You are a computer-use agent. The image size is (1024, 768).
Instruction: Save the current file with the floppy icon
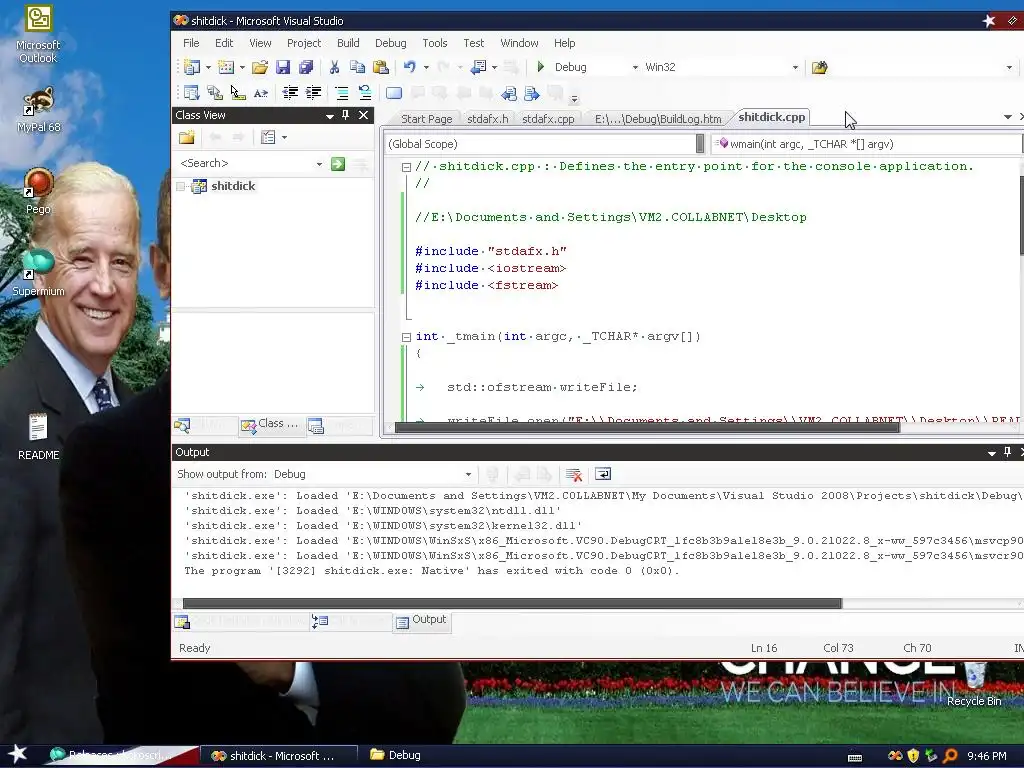click(283, 67)
